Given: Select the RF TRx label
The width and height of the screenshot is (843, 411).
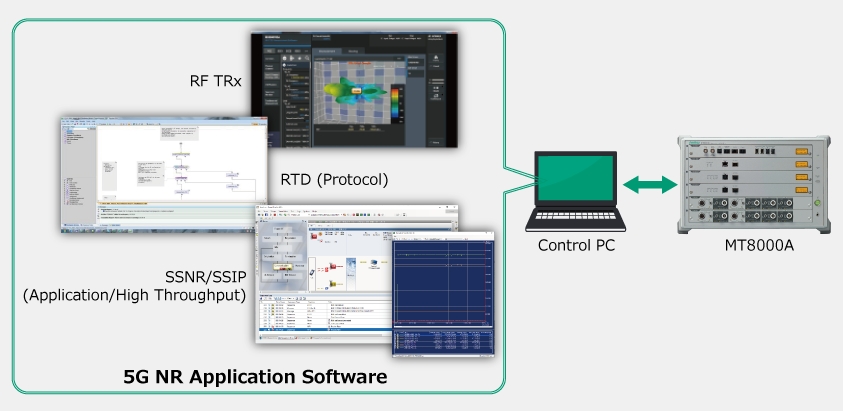Looking at the screenshot, I should pyautogui.click(x=216, y=81).
